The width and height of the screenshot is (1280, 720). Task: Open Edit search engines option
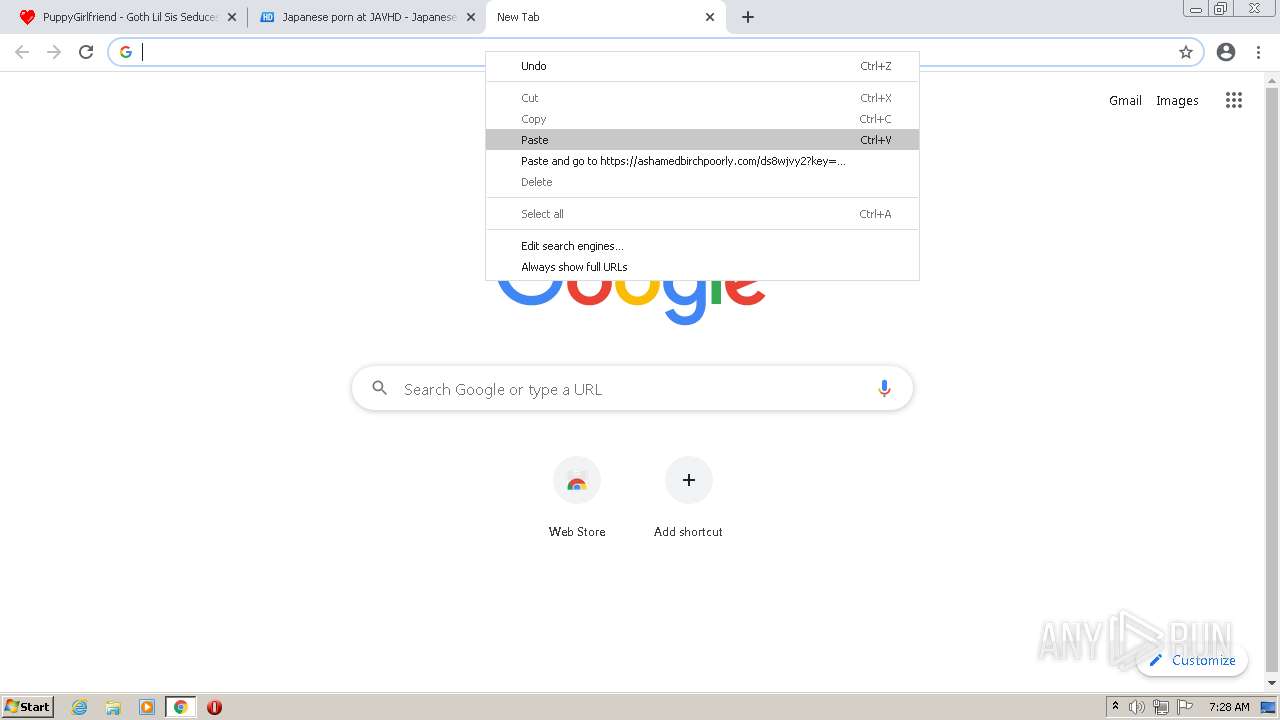click(x=702, y=246)
